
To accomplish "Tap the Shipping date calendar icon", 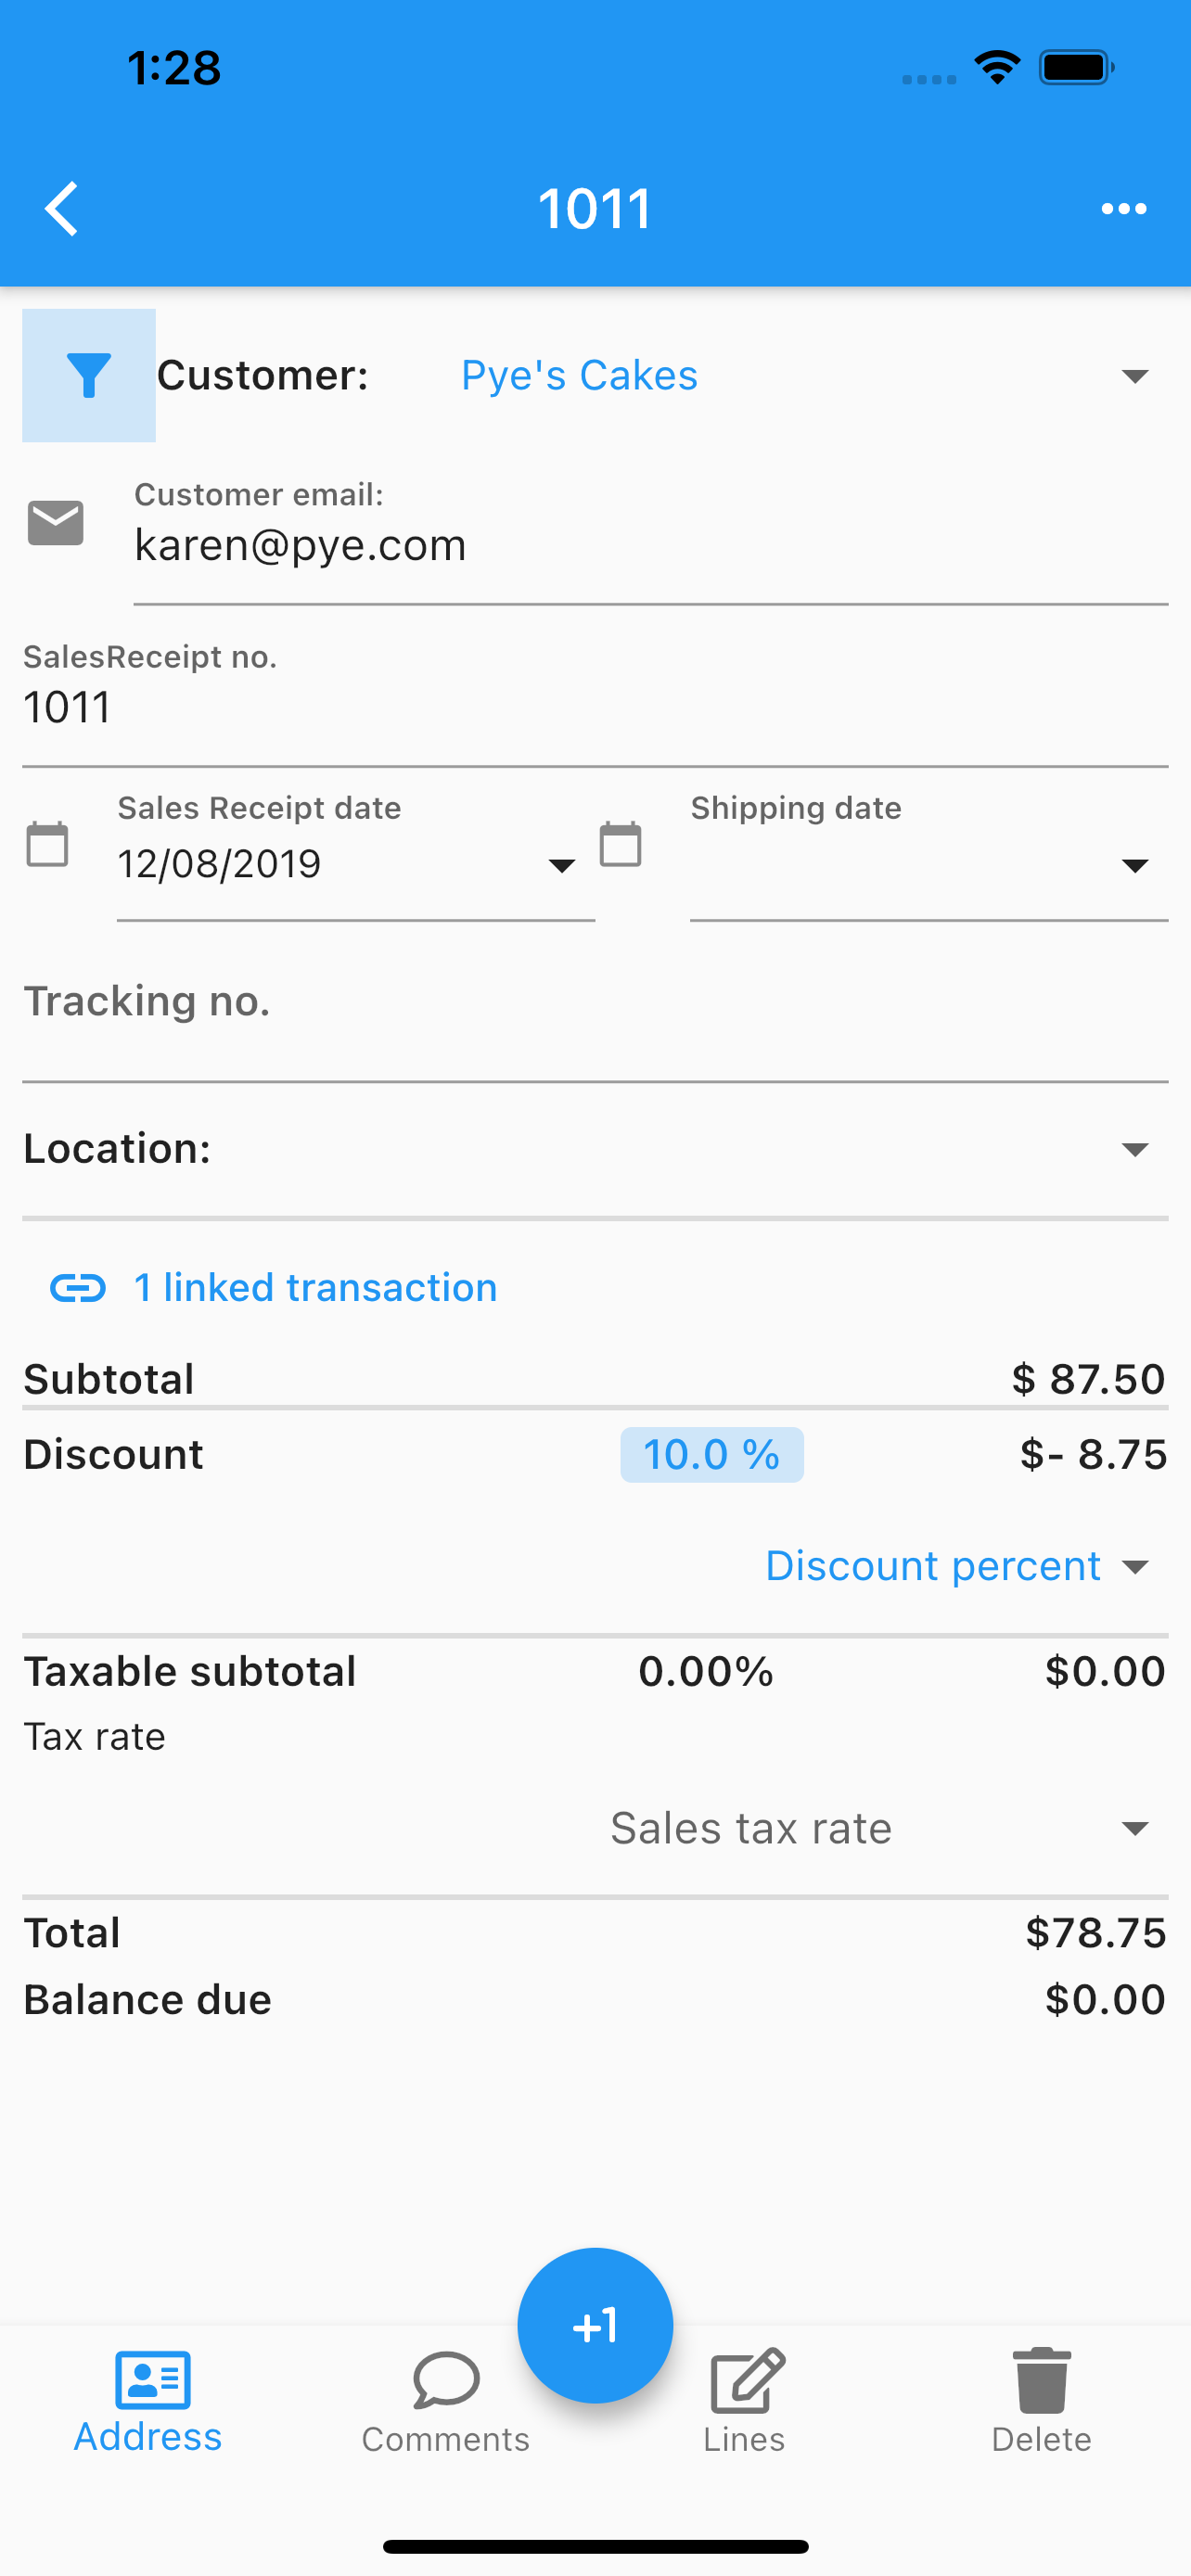I will tap(620, 844).
